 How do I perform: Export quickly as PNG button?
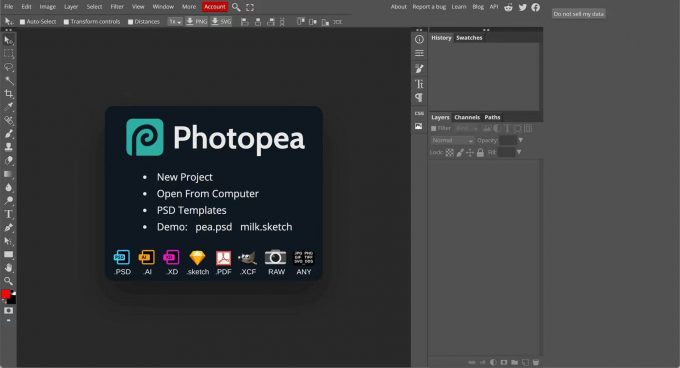point(196,21)
